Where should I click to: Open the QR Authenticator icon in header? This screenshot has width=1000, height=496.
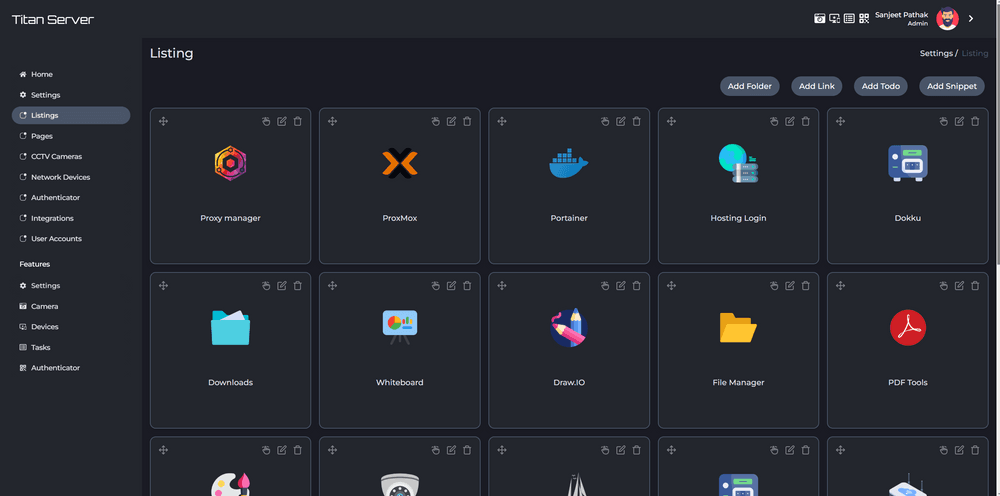pos(864,18)
